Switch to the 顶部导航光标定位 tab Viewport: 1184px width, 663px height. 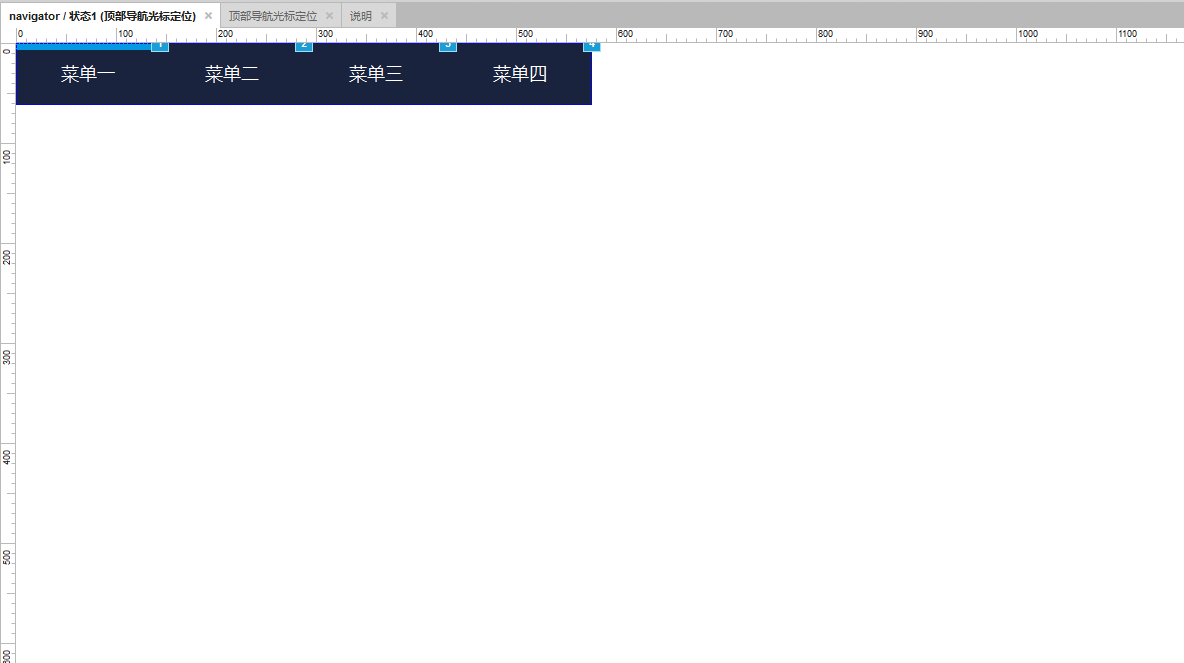click(x=273, y=16)
